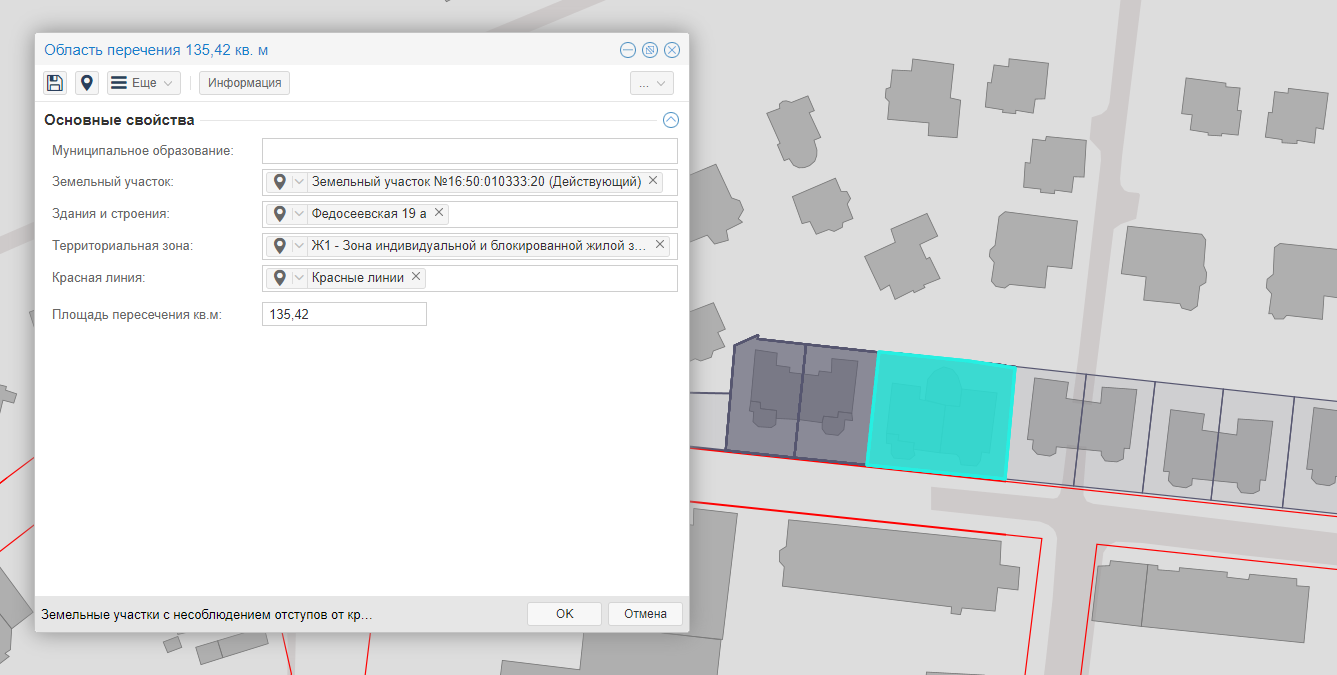Click the pin icon next to Красные линии
This screenshot has height=675, width=1337.
click(x=280, y=278)
